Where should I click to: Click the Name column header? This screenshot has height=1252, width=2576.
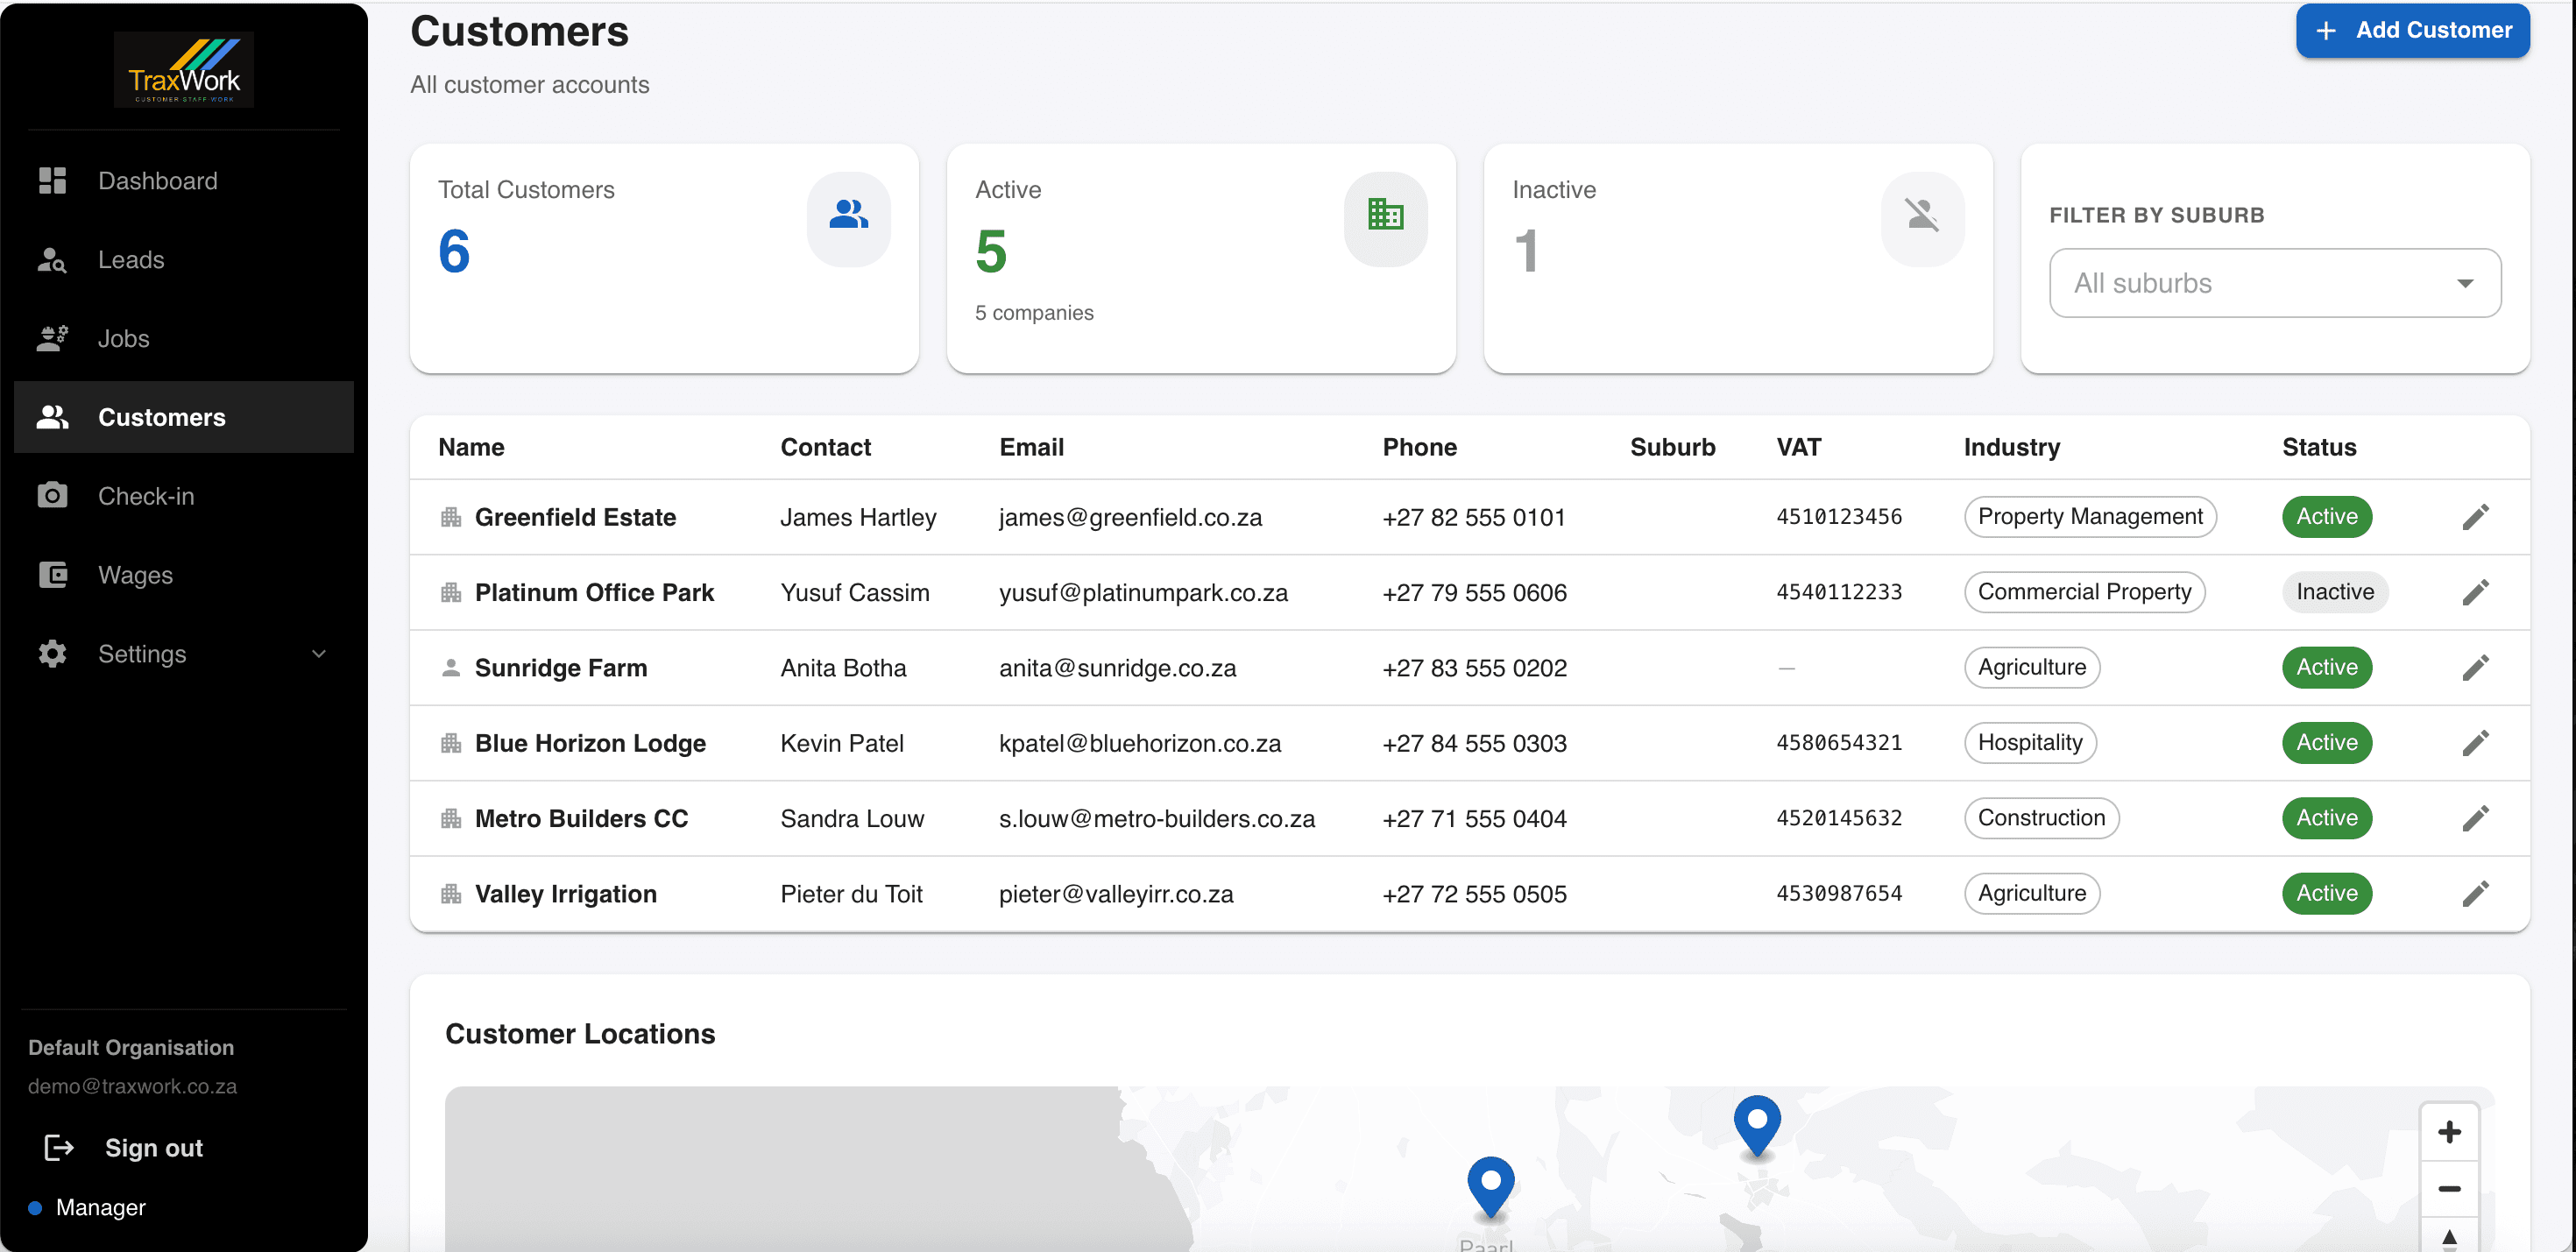(471, 447)
